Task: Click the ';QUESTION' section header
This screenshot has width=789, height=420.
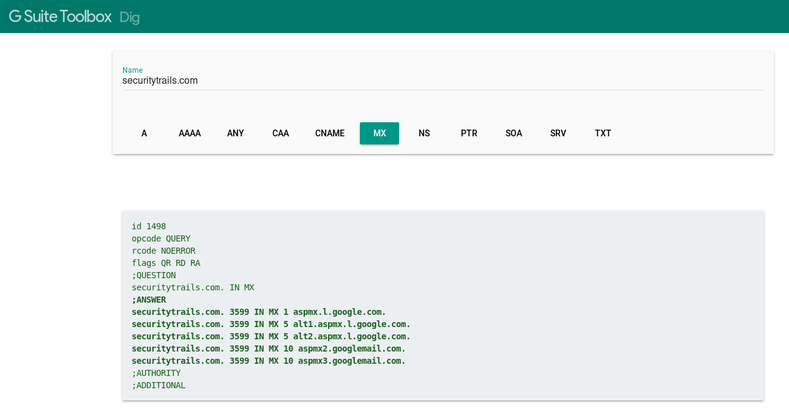Action: point(154,275)
